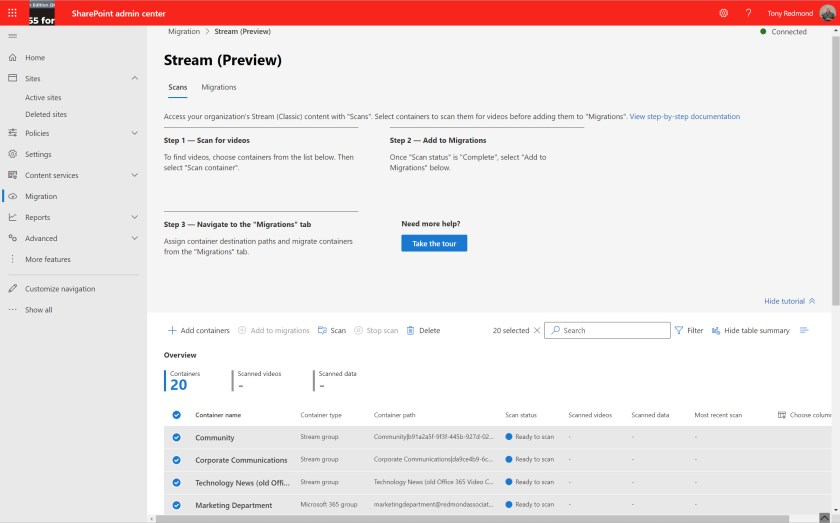Viewport: 840px width, 523px height.
Task: Click the Add to migrations button
Action: (x=274, y=330)
